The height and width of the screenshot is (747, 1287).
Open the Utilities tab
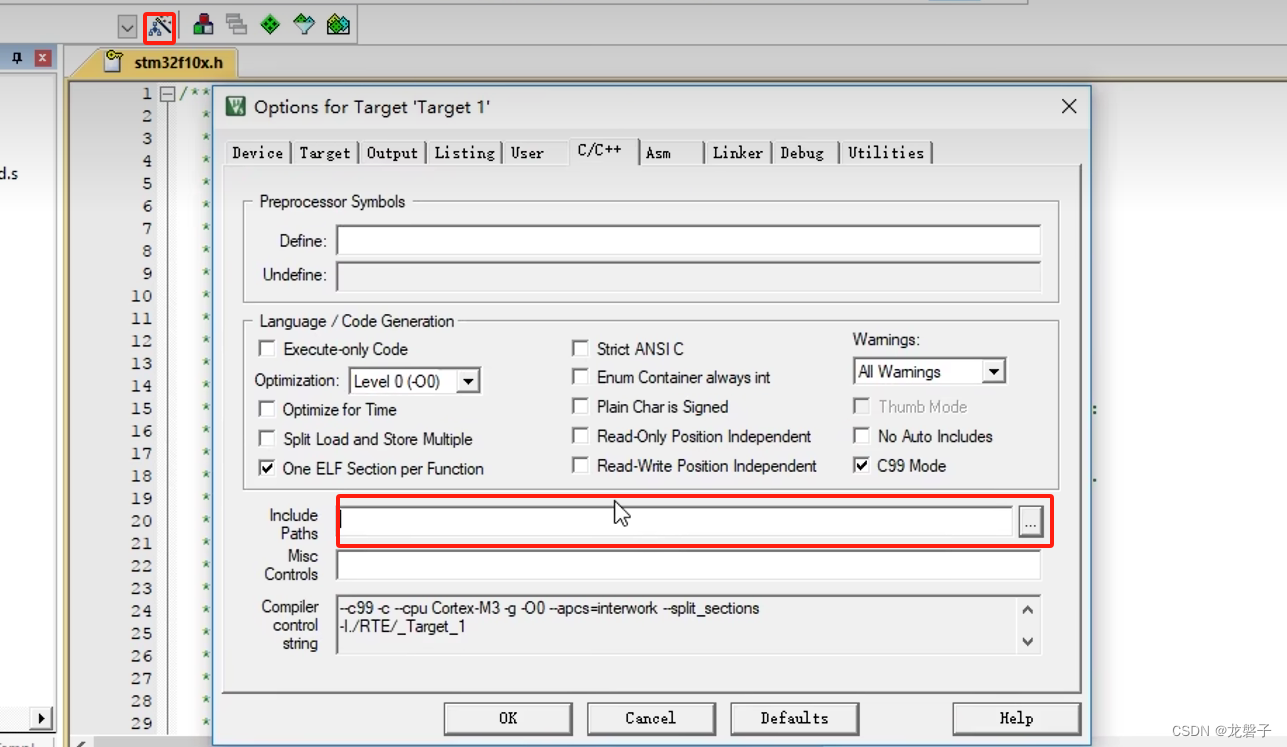point(886,153)
